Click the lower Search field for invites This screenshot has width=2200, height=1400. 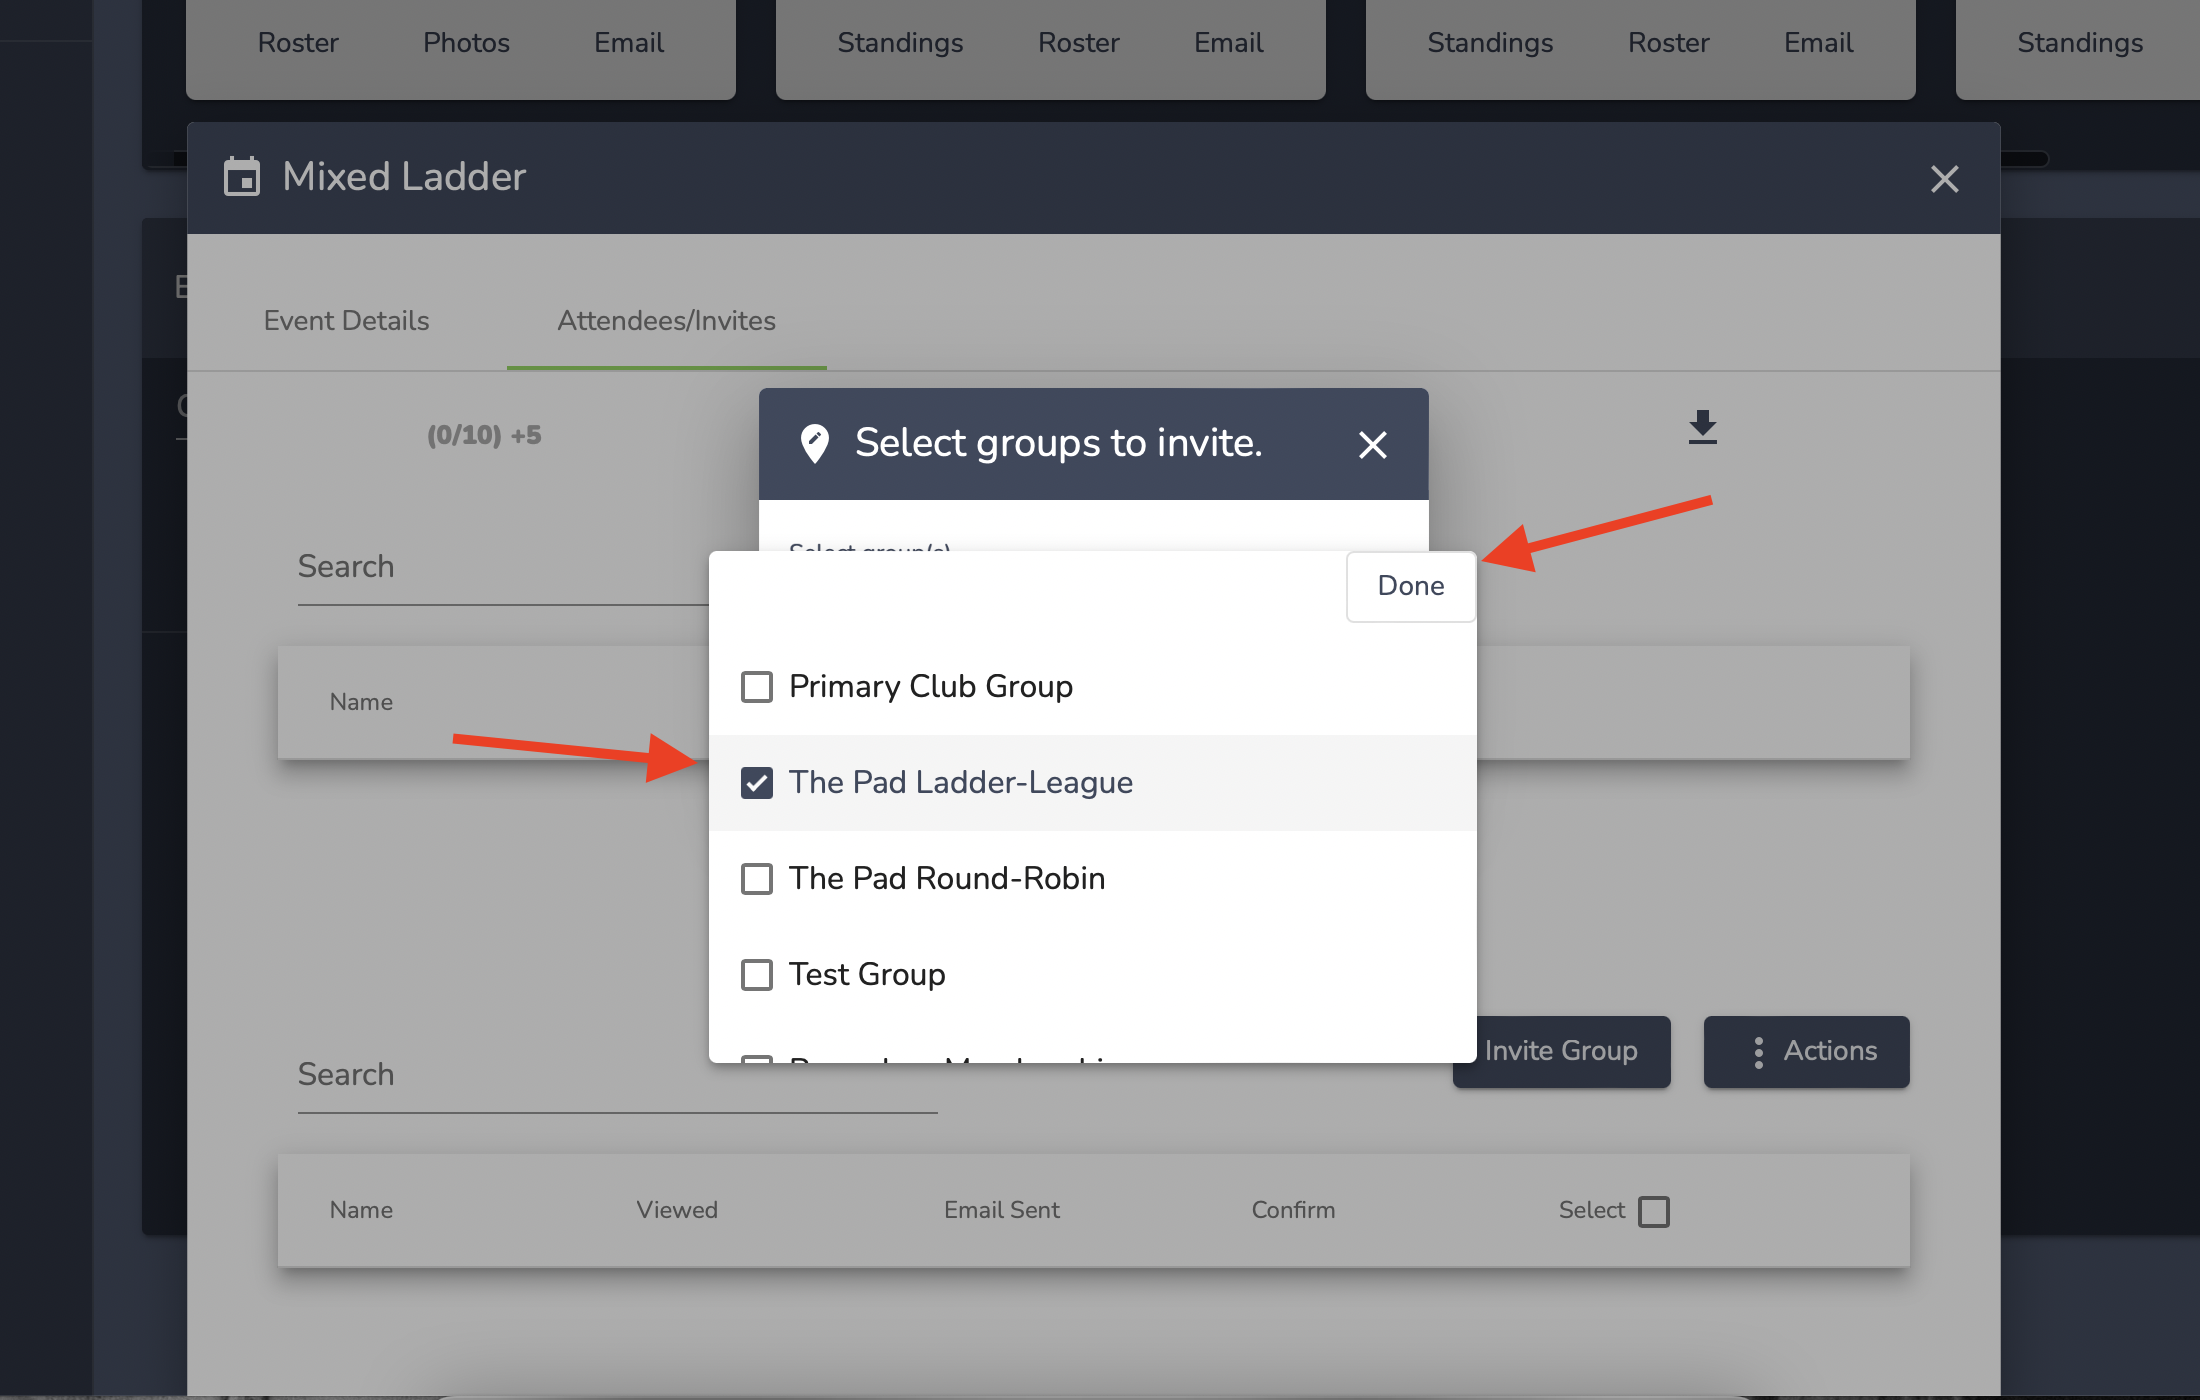[x=617, y=1075]
